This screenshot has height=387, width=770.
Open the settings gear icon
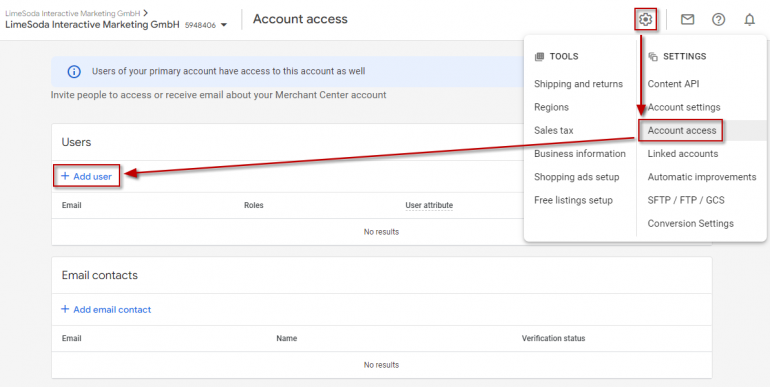coord(645,20)
